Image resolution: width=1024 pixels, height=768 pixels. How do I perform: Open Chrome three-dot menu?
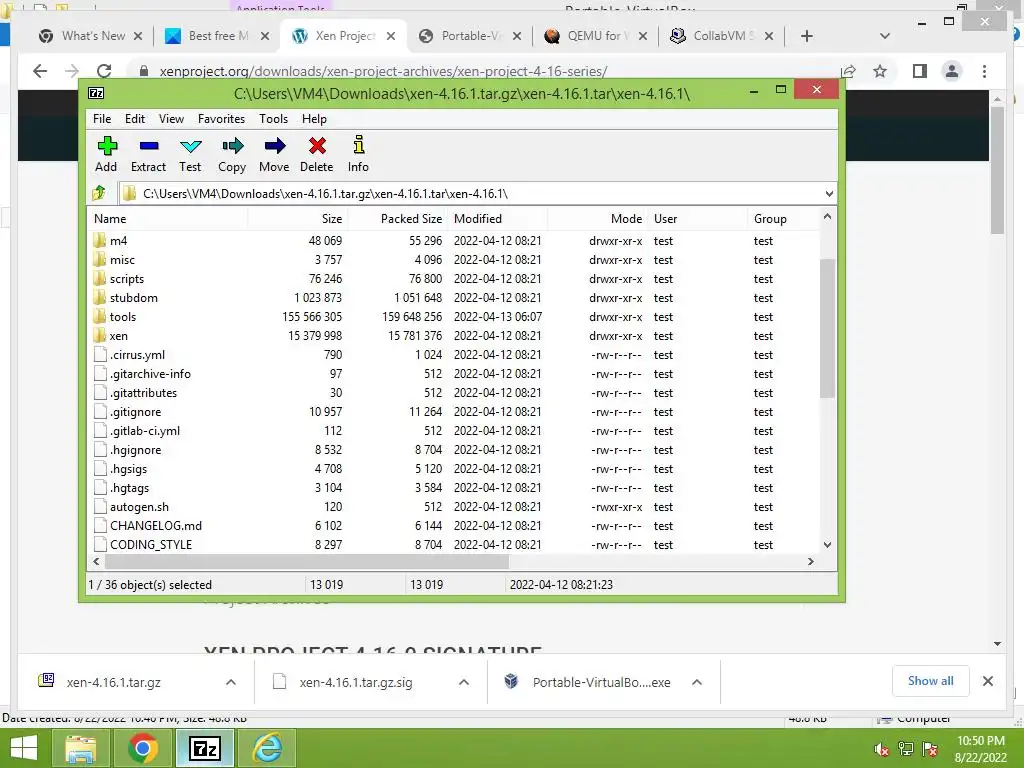[984, 71]
